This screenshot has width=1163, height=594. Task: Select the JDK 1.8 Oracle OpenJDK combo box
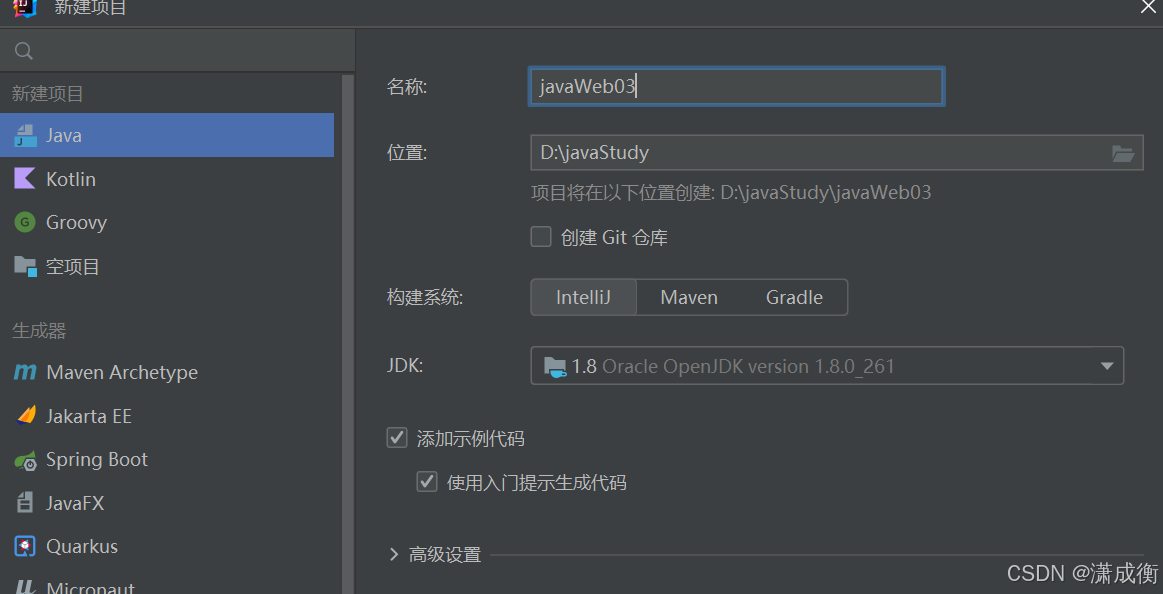click(827, 366)
